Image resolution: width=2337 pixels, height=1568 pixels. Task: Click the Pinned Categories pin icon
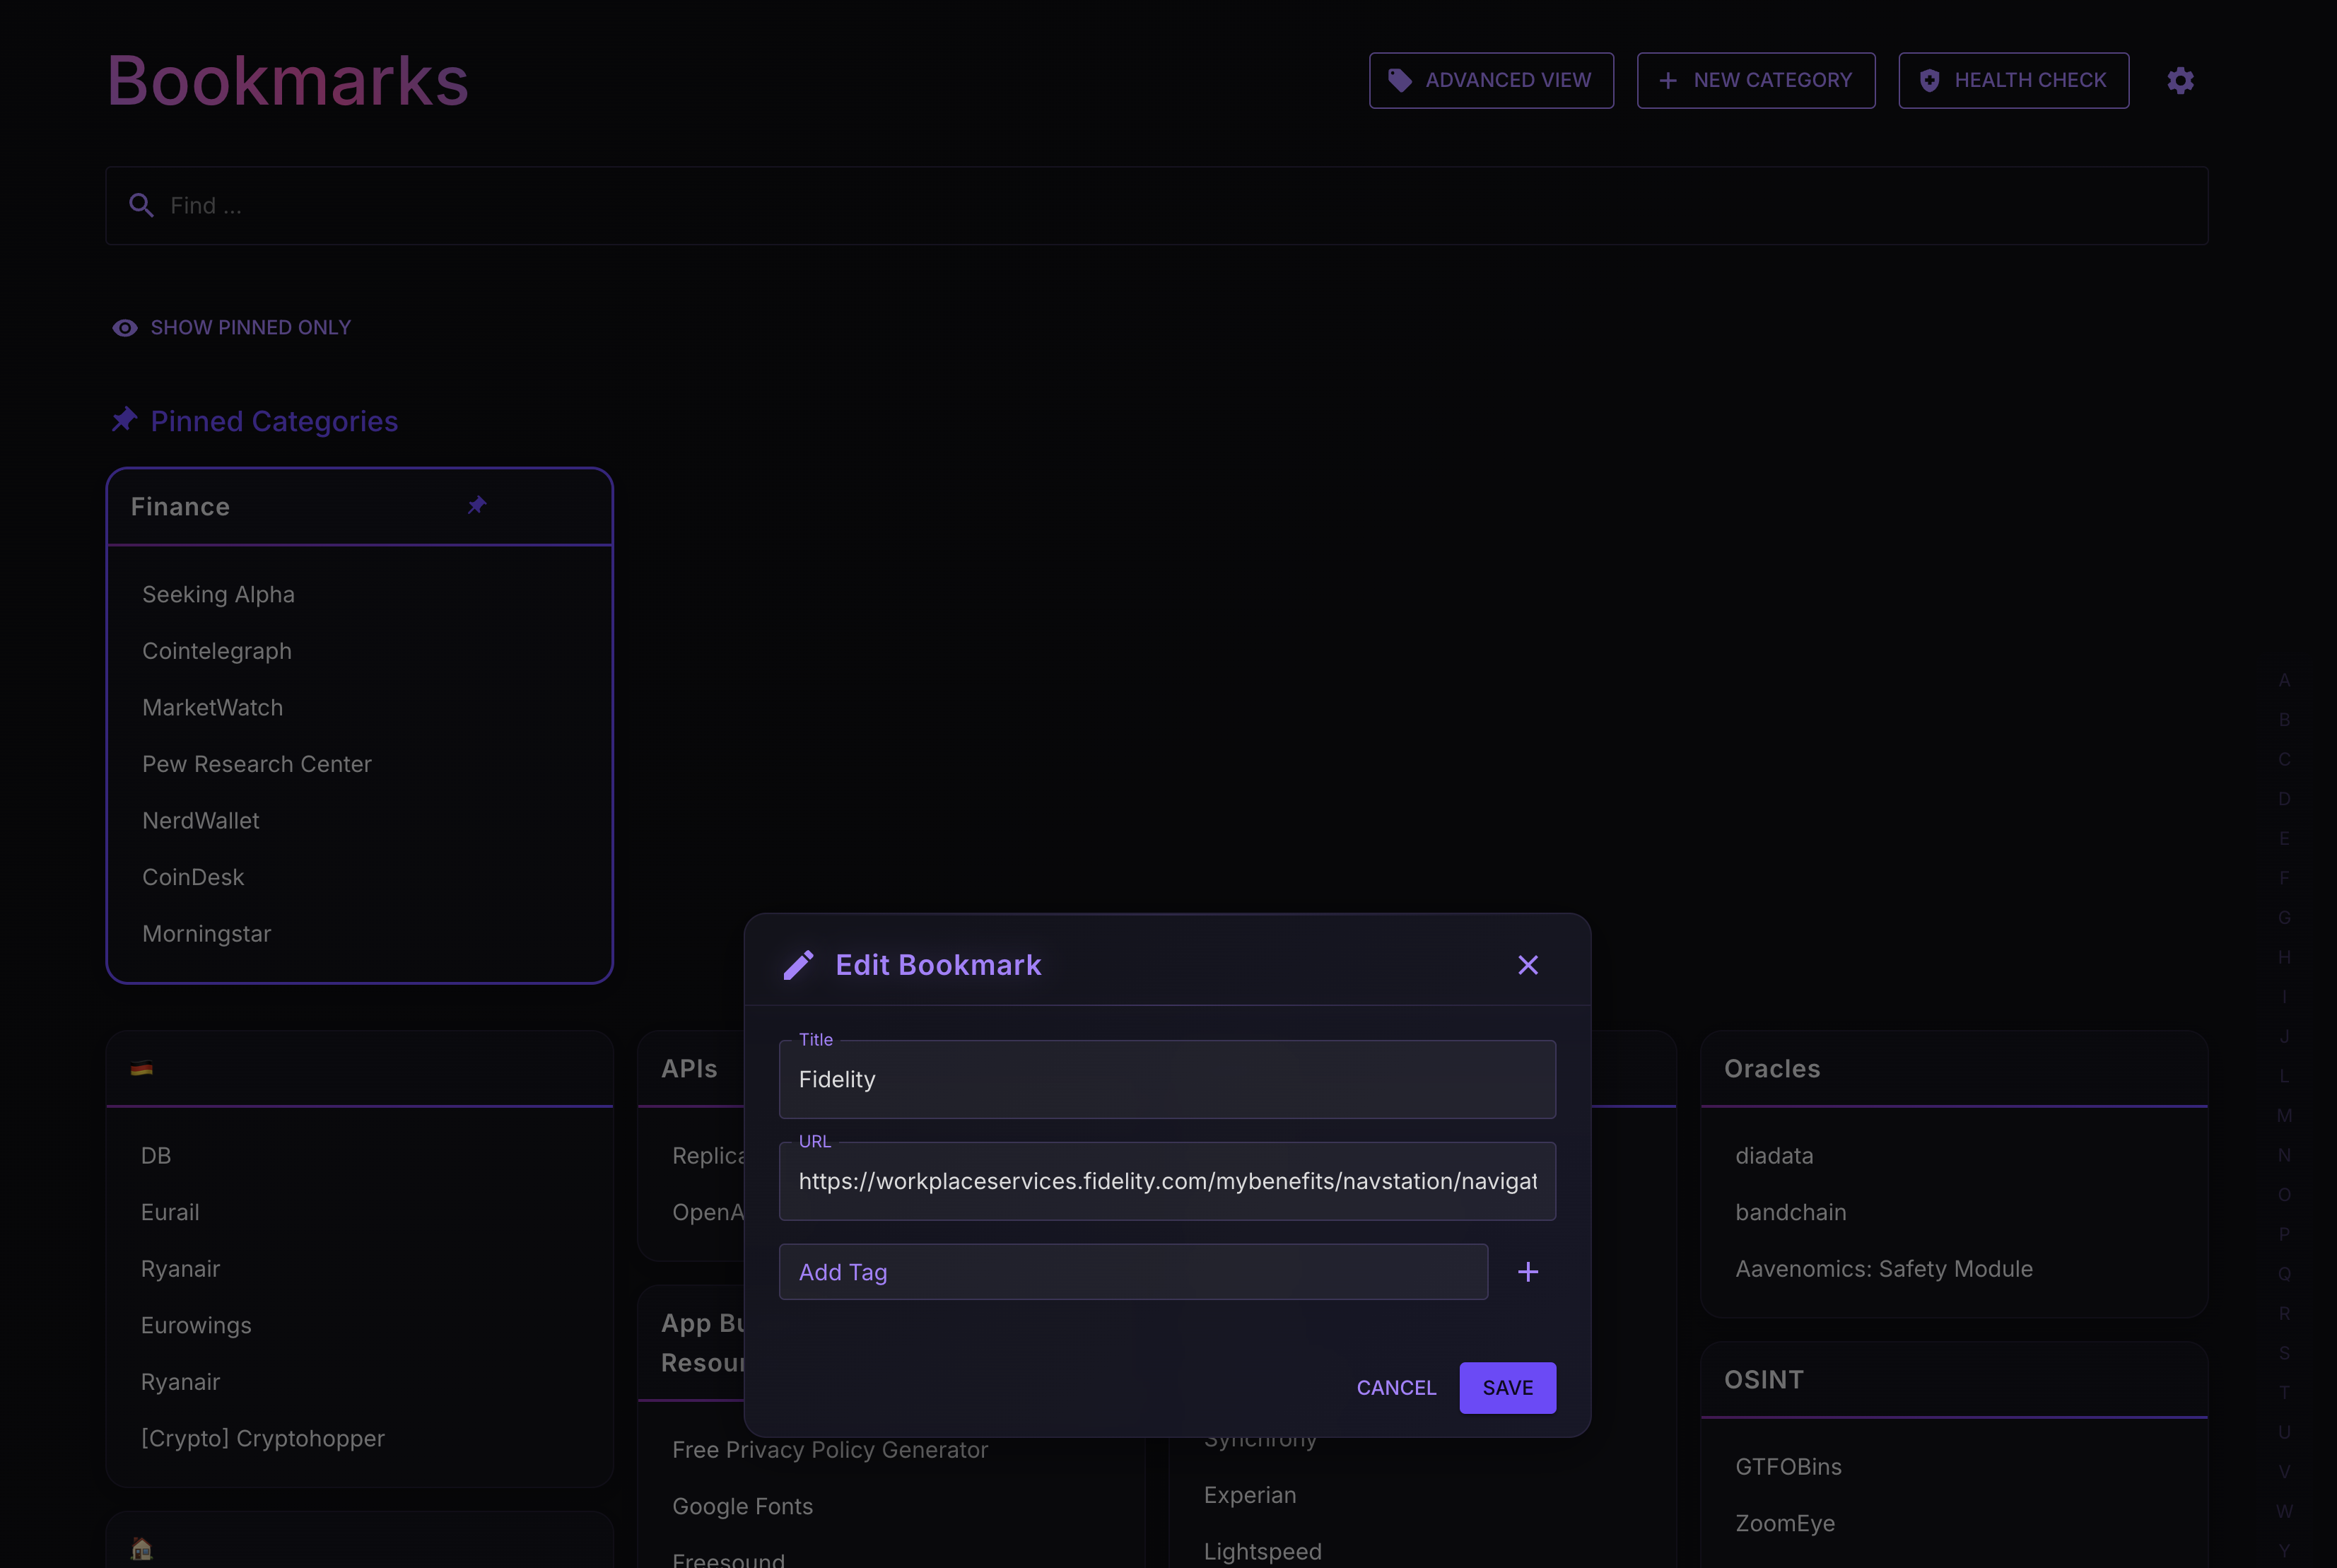tap(124, 420)
